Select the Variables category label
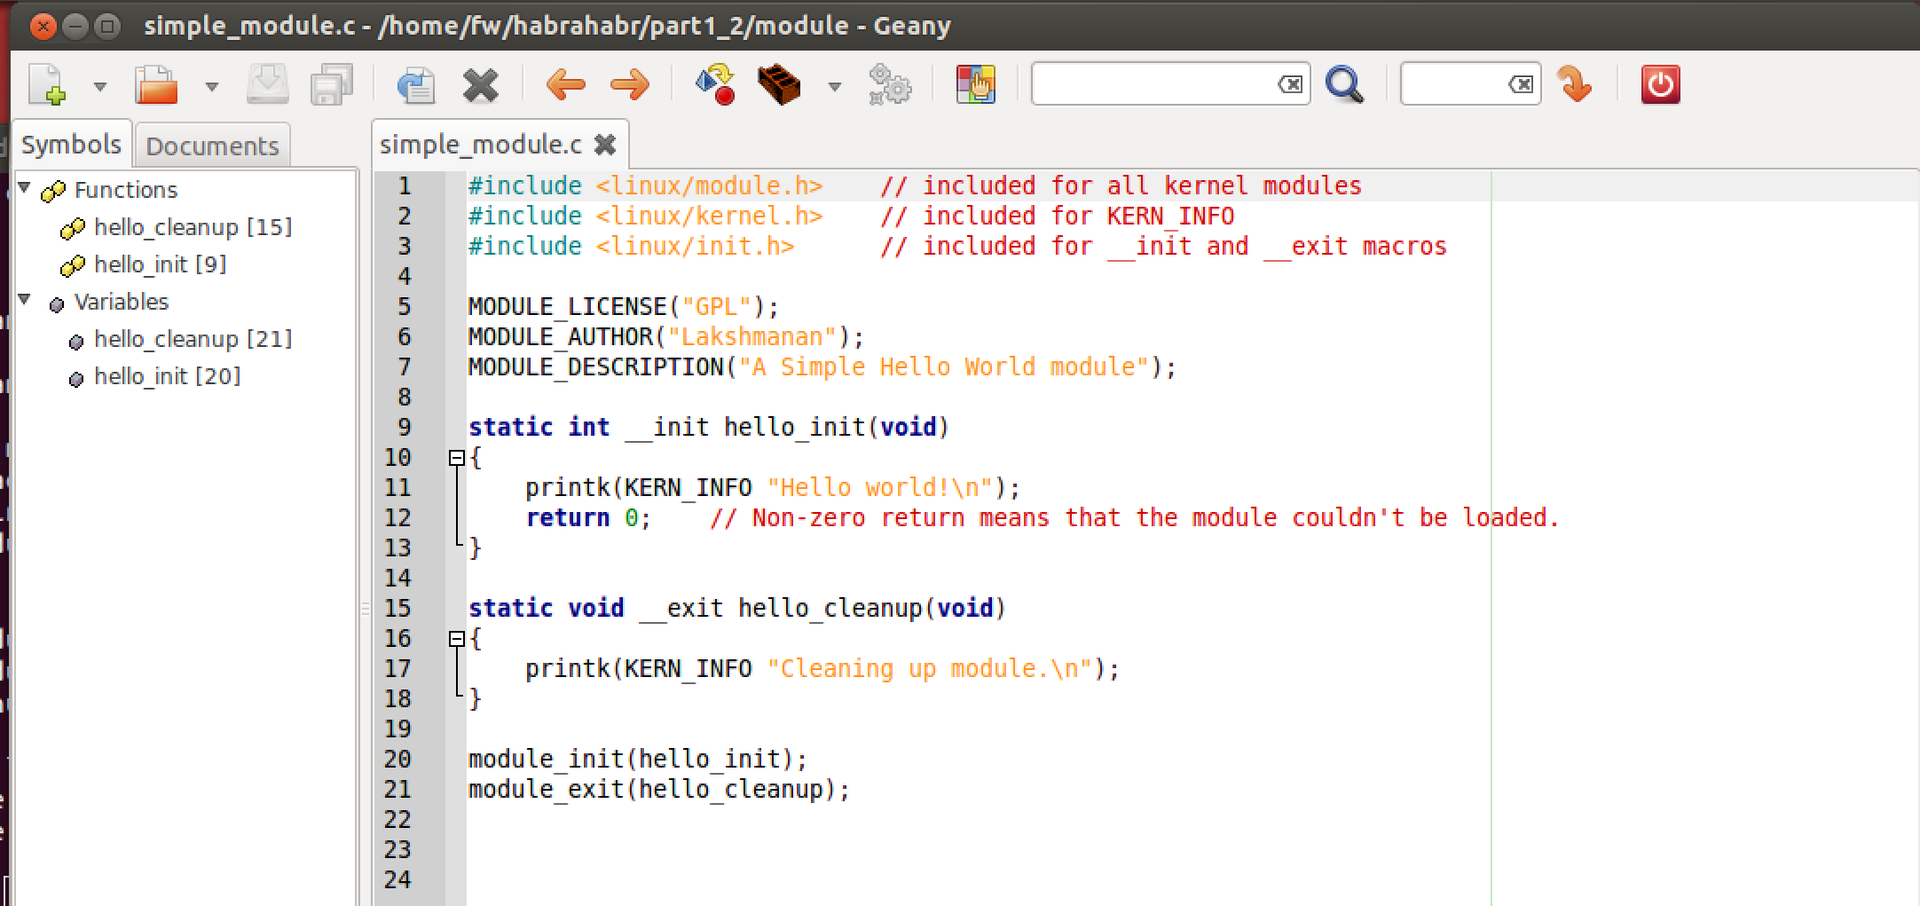1920x906 pixels. (x=121, y=302)
